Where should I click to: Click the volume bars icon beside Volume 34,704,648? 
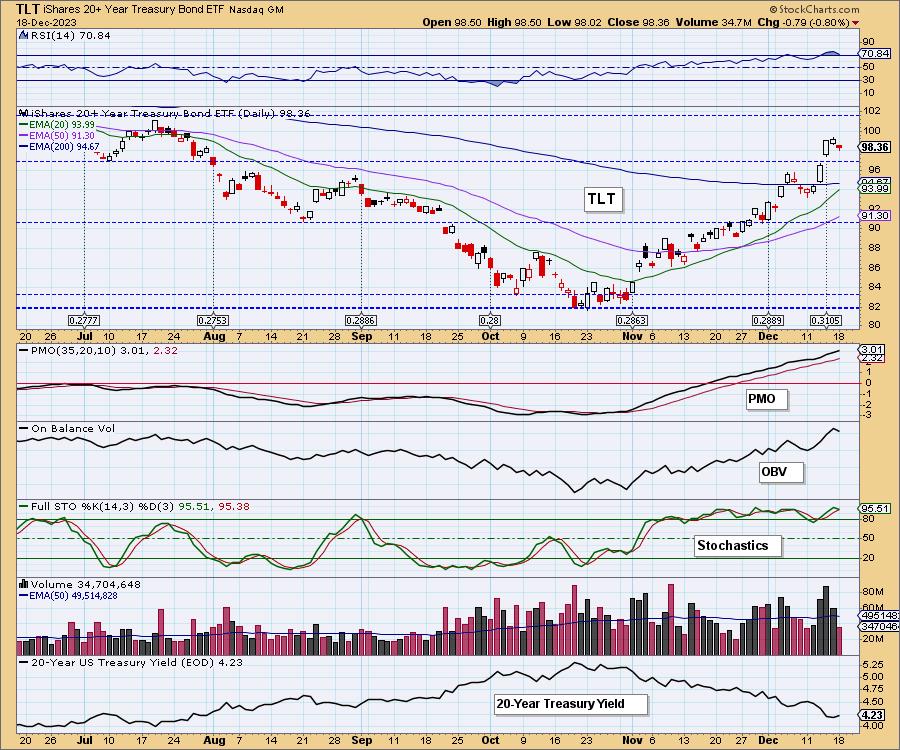24,584
